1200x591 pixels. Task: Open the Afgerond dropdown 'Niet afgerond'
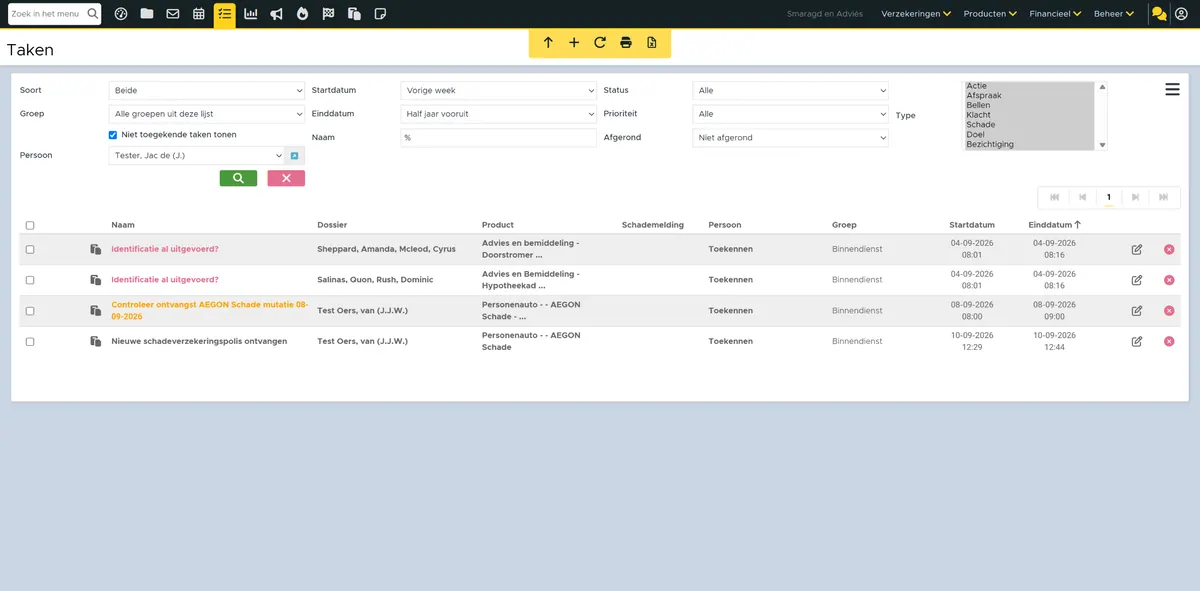[790, 138]
